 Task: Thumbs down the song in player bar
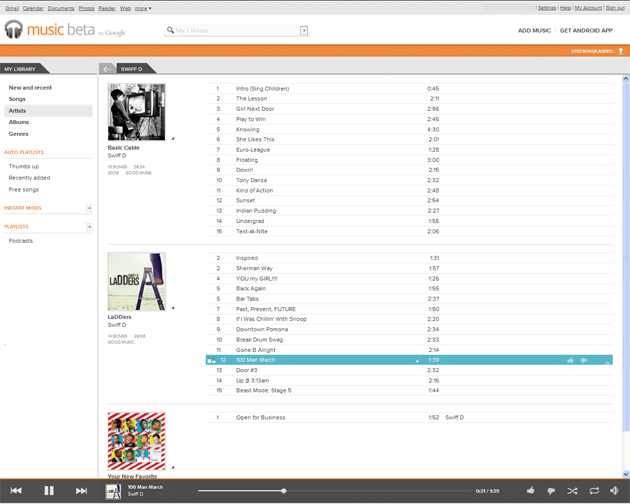pyautogui.click(x=551, y=491)
